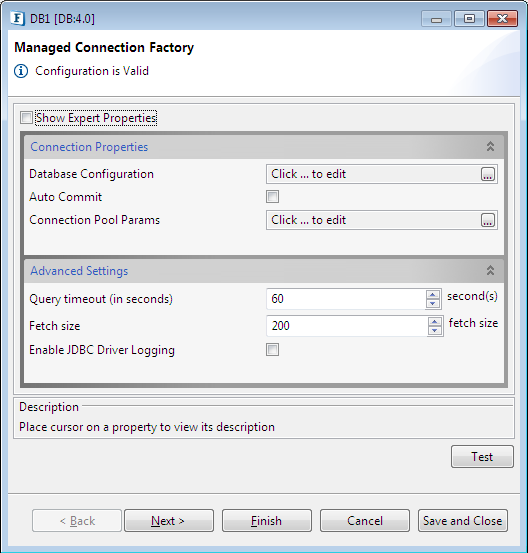The width and height of the screenshot is (528, 553).
Task: Enable JDBC Driver Logging checkbox
Action: [272, 350]
